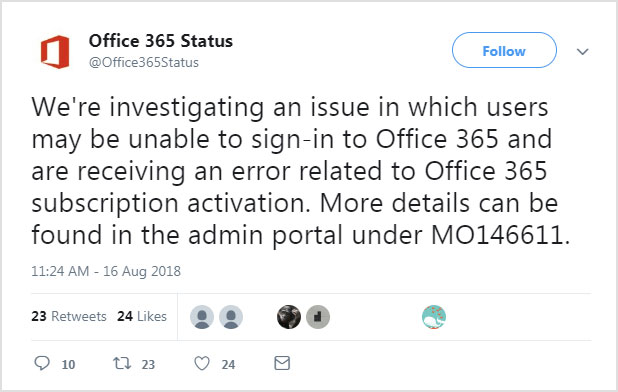This screenshot has height=392, width=618.
Task: Click the retweet arrows icon
Action: pyautogui.click(x=122, y=363)
